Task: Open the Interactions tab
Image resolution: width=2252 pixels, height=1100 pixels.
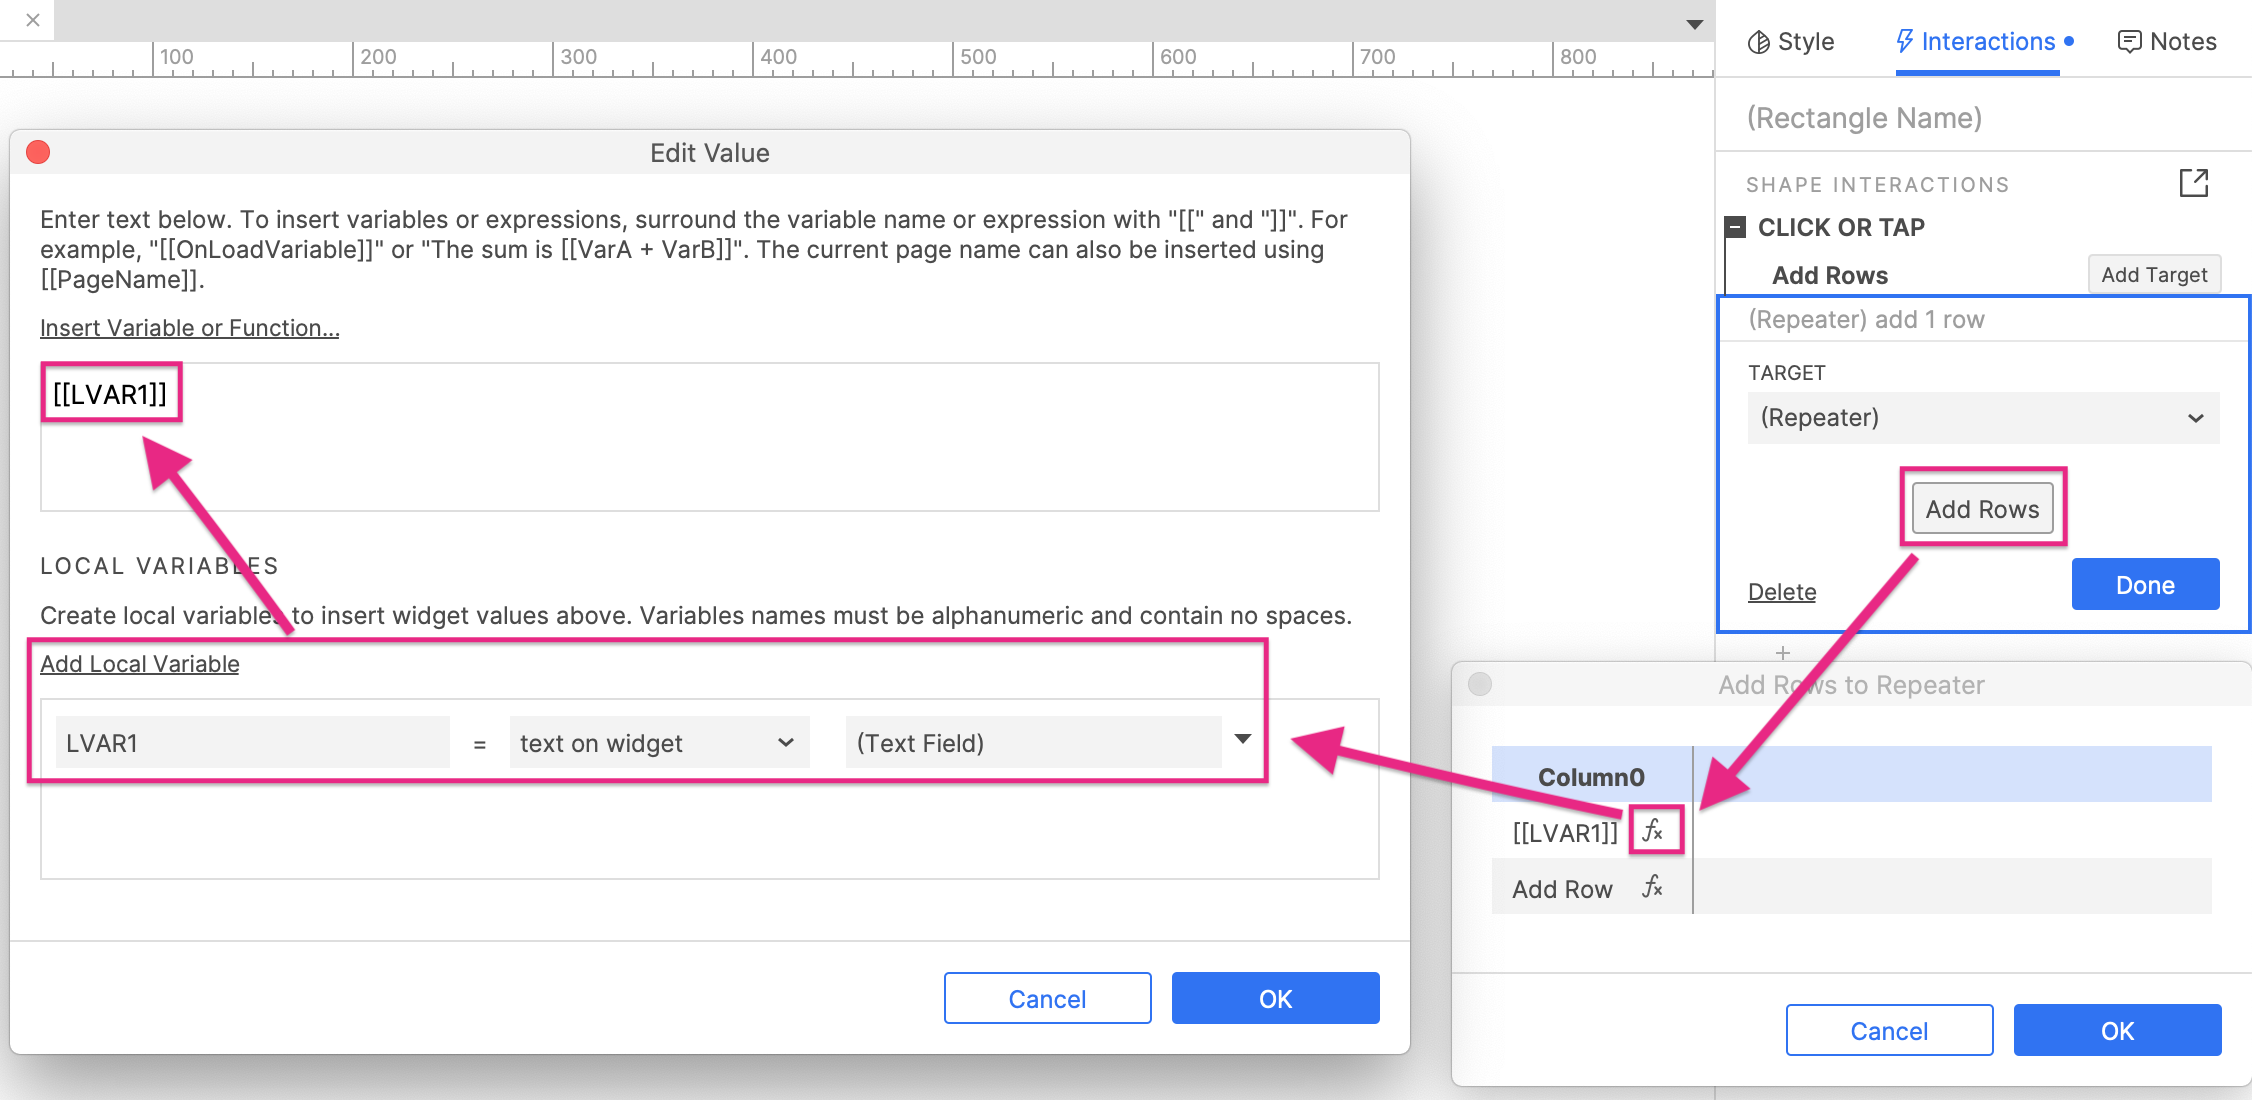Action: tap(1976, 42)
